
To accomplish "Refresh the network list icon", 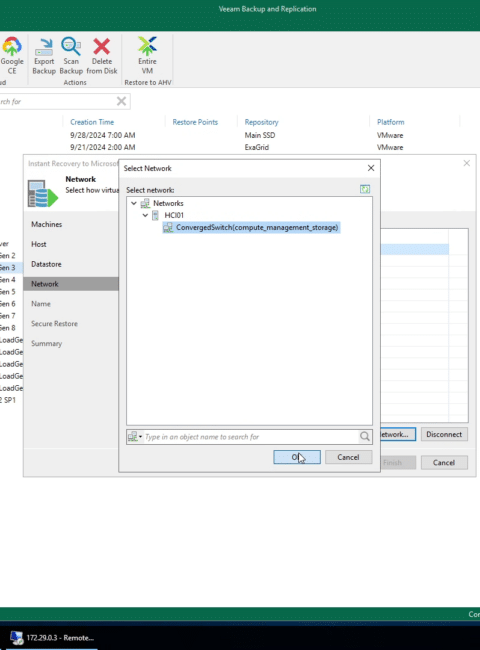I will (x=365, y=189).
